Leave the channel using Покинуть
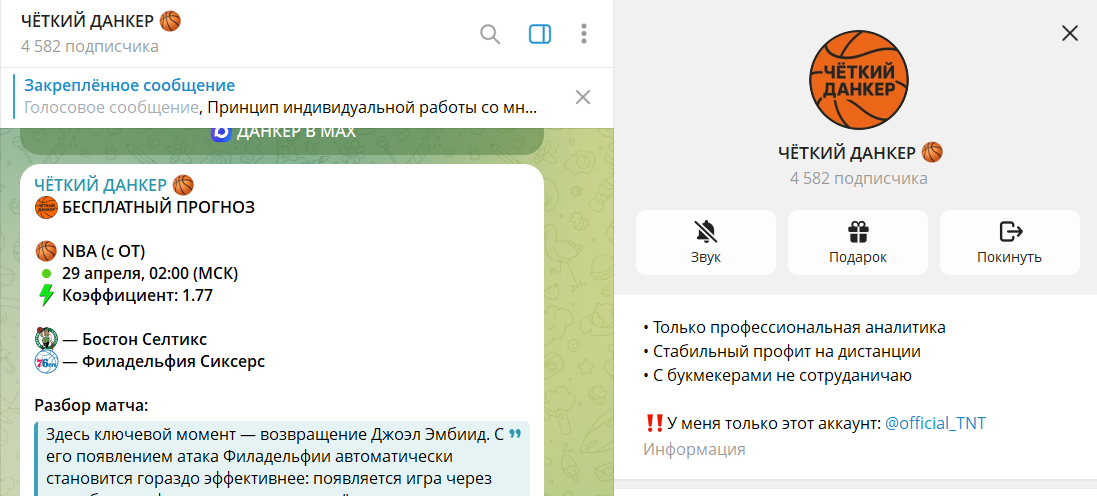The image size is (1097, 496). pos(1009,242)
